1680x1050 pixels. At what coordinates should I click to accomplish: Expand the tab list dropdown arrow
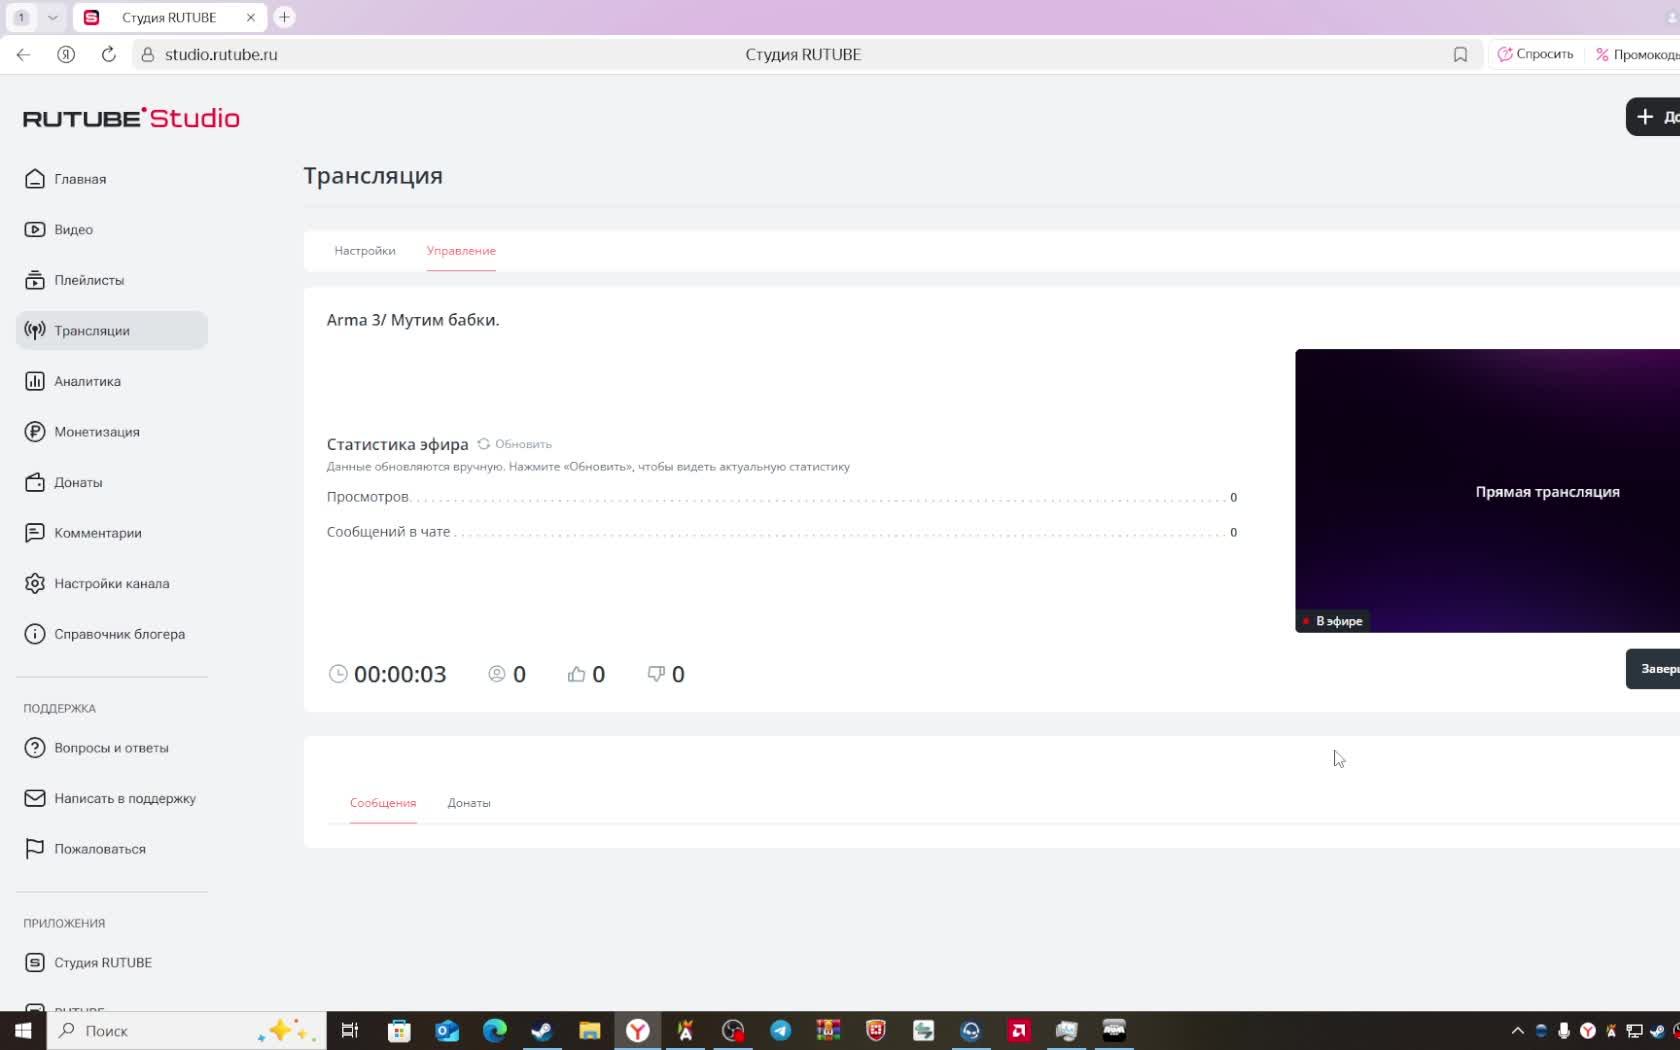[x=52, y=17]
